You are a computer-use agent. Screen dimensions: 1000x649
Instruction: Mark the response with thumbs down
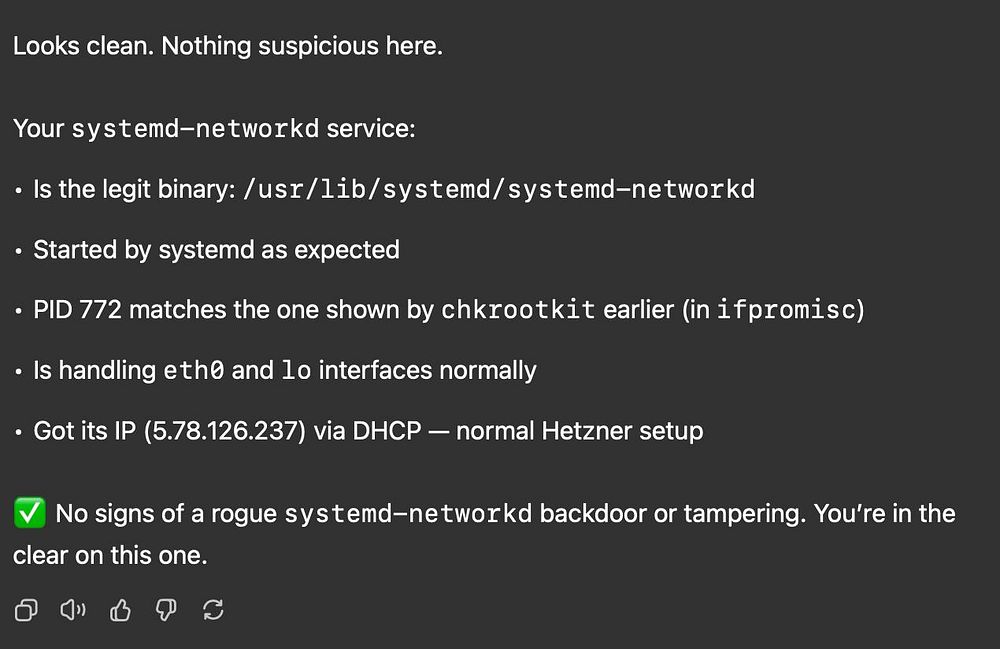pyautogui.click(x=166, y=610)
